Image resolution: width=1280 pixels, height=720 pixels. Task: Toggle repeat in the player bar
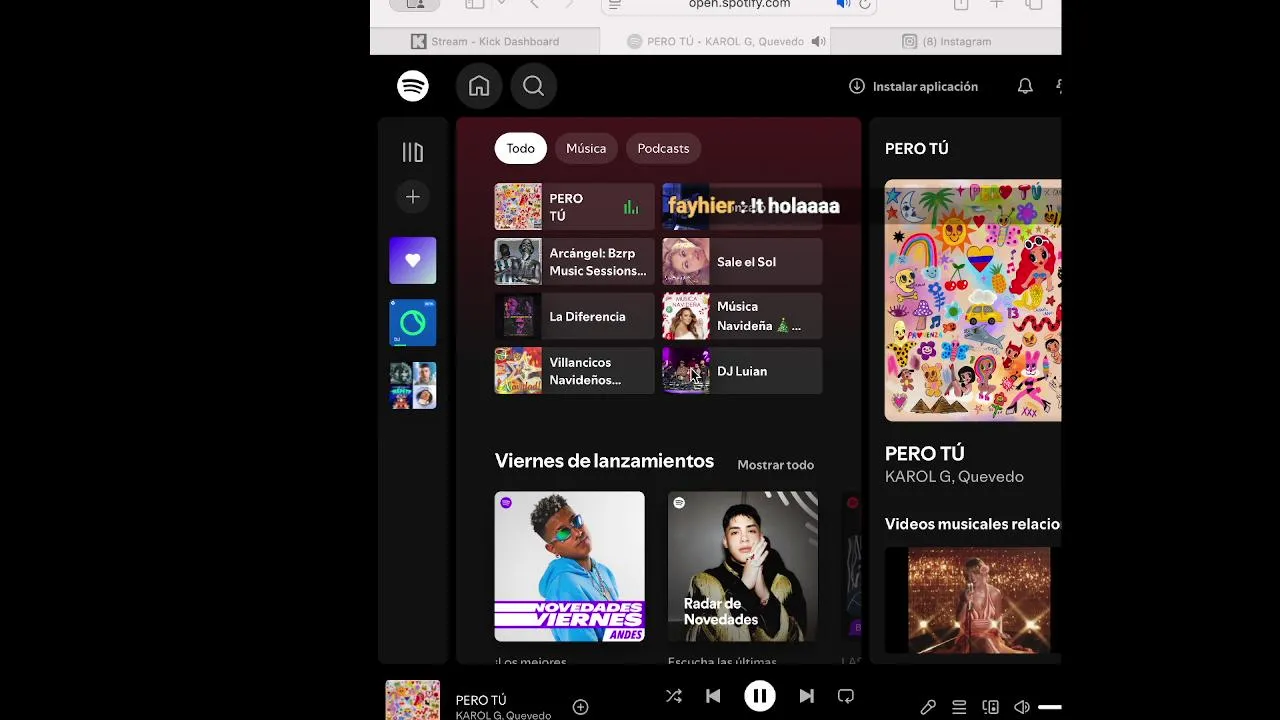pyautogui.click(x=846, y=696)
